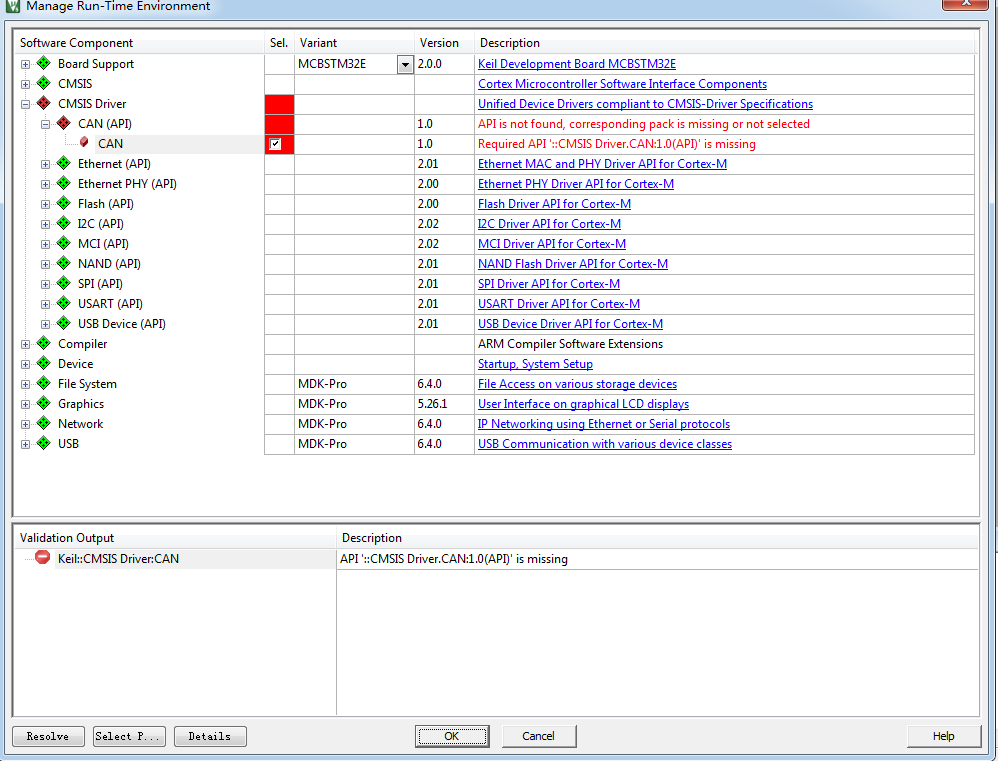998x761 pixels.
Task: Open the USART Driver API for Cortex-M link
Action: click(558, 304)
